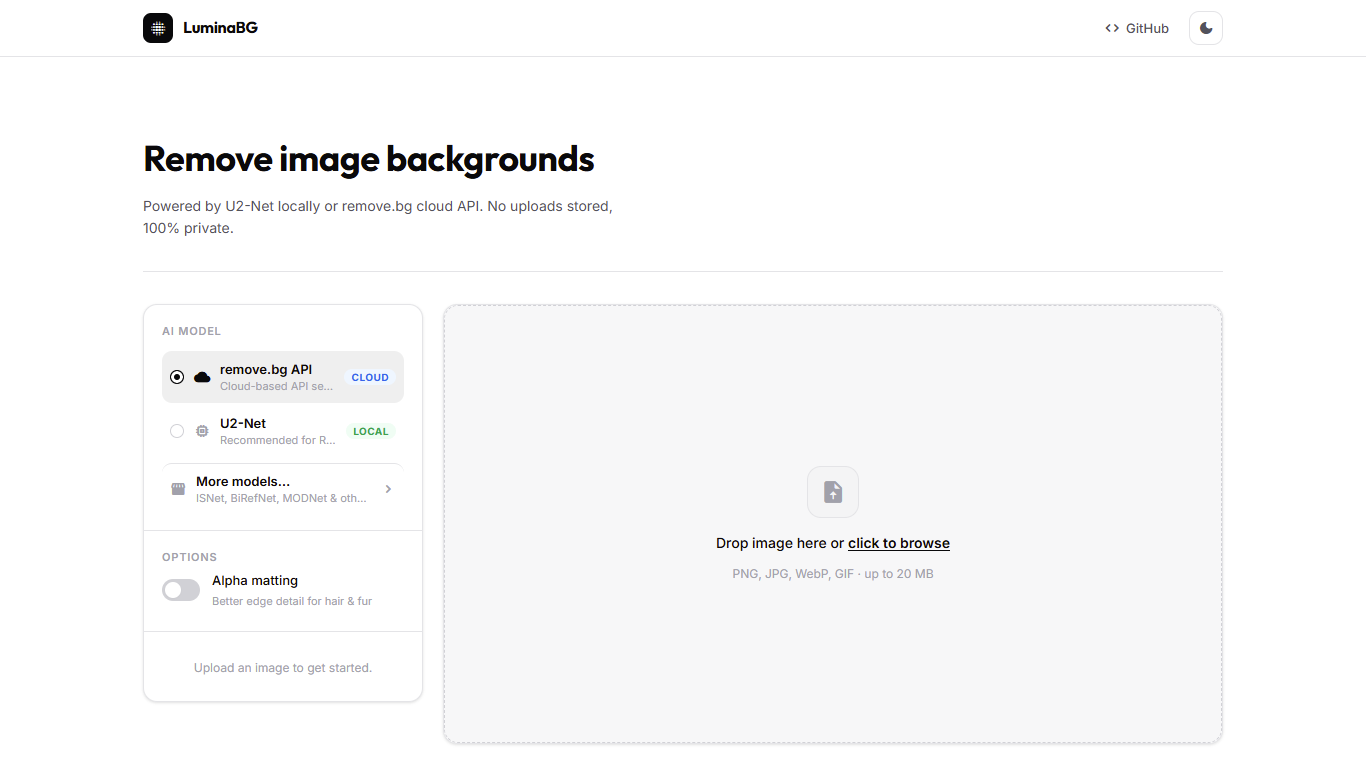Enable the Alpha matting switch
This screenshot has height=768, width=1366.
coord(181,590)
